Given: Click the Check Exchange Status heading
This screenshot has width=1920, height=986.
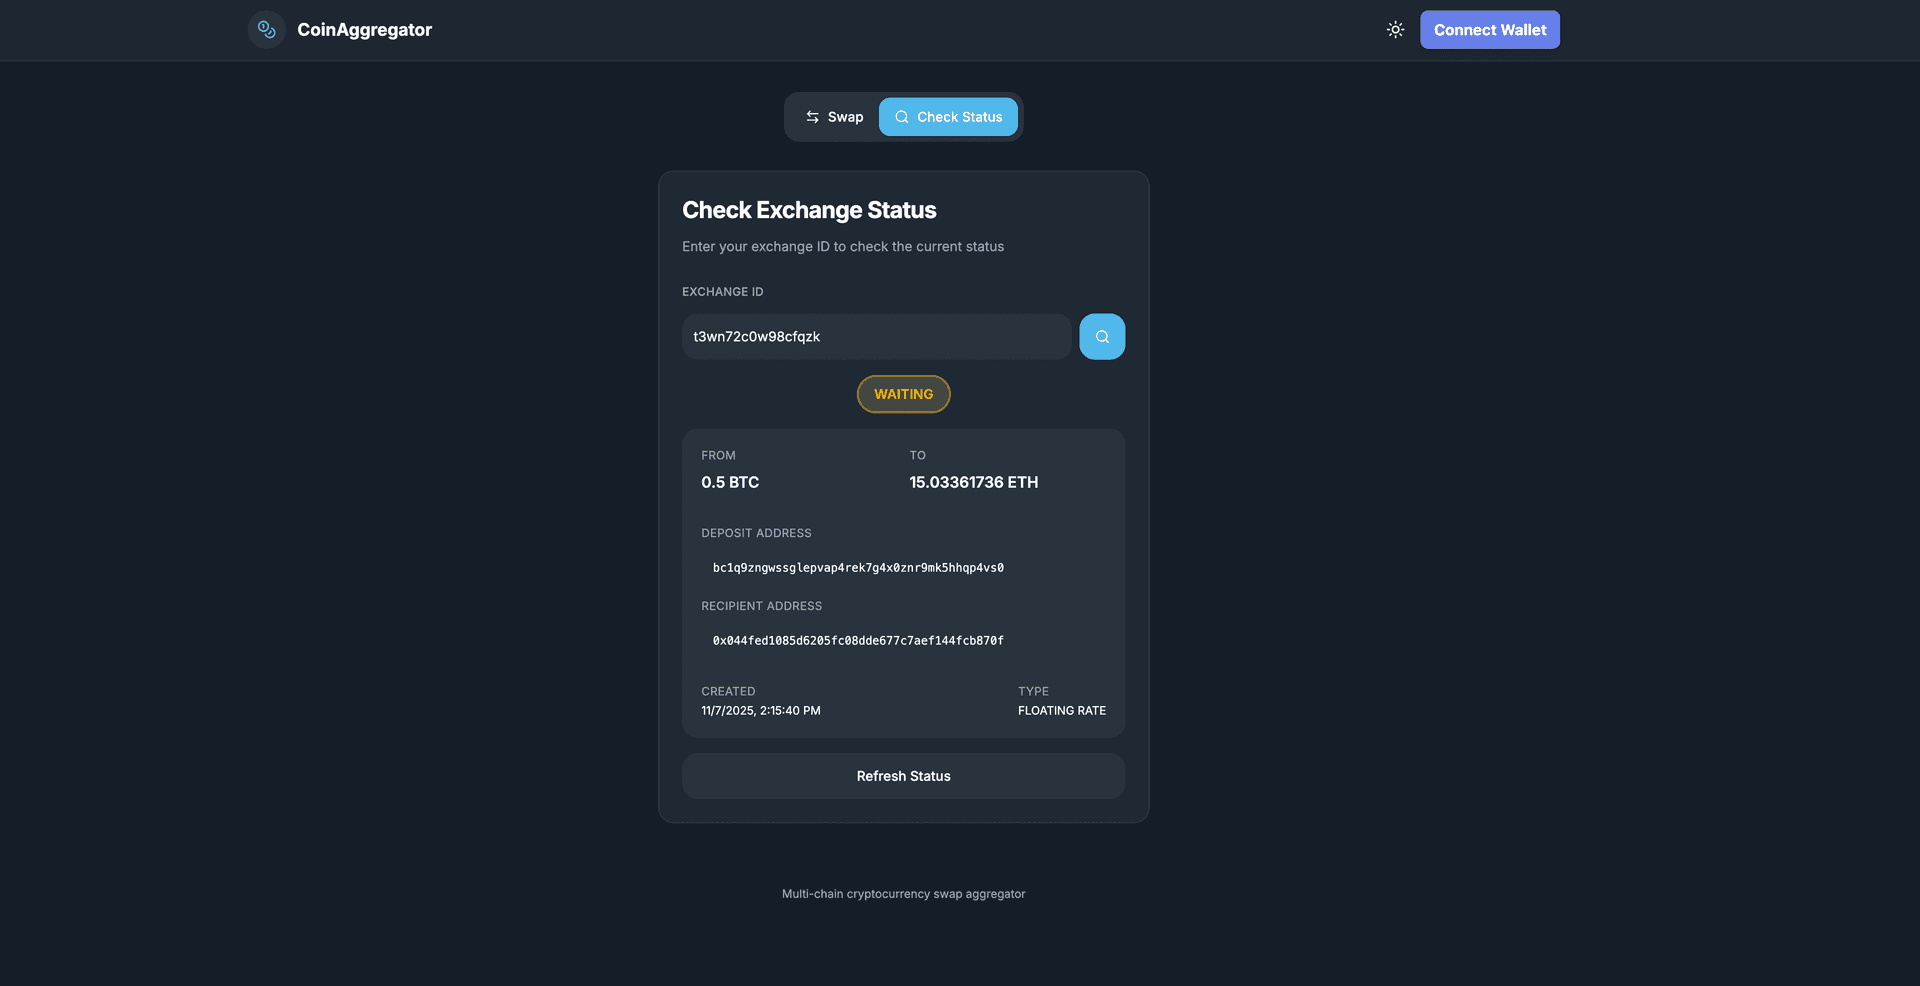Looking at the screenshot, I should [809, 210].
